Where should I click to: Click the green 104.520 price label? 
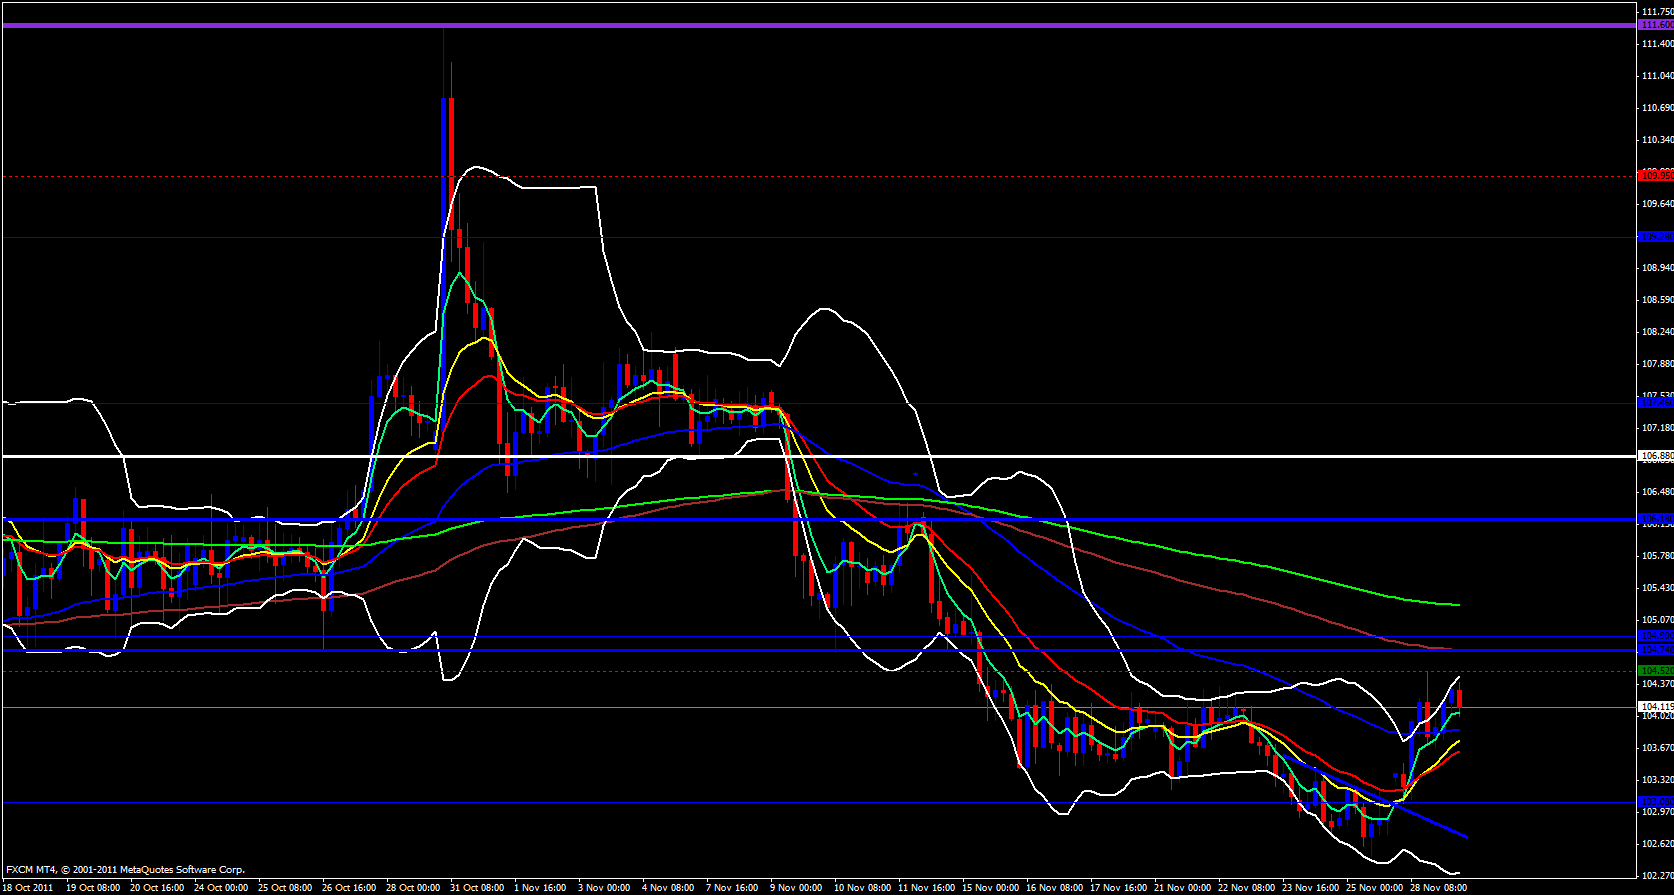tap(1656, 671)
